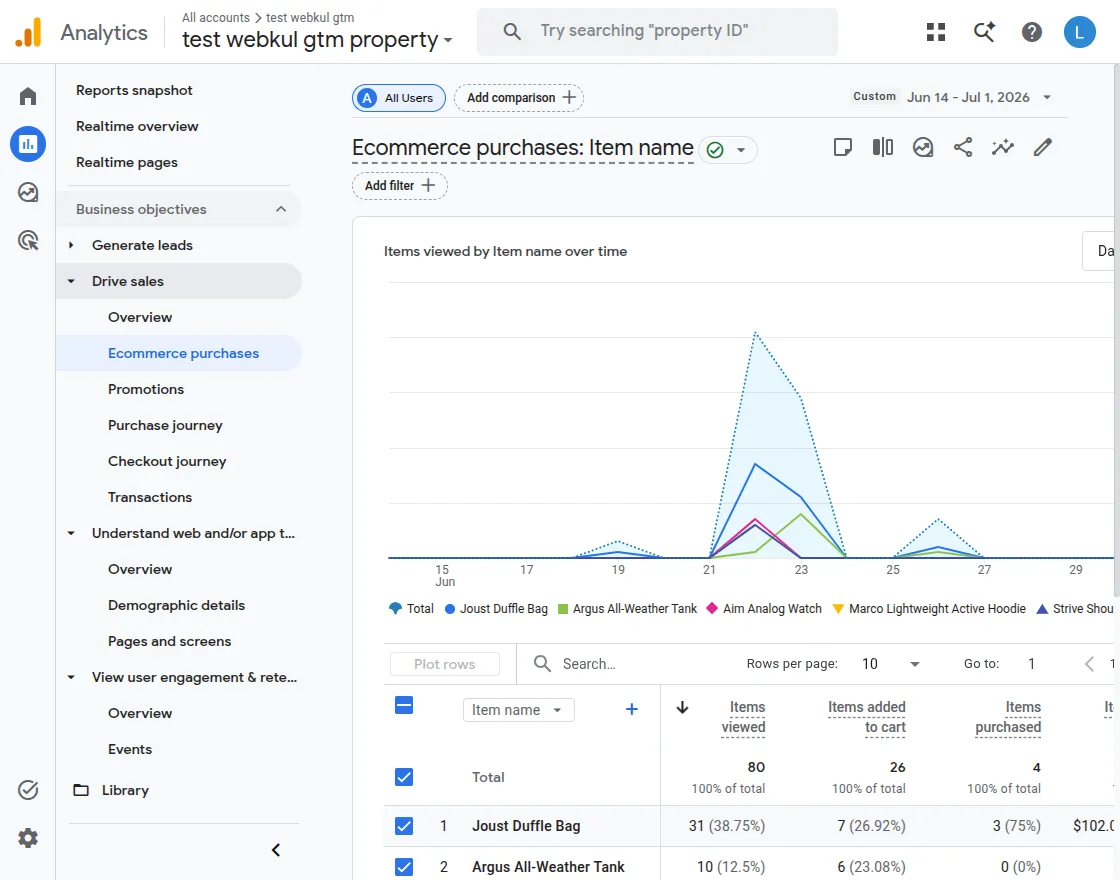The width and height of the screenshot is (1120, 880).
Task: Open the report annotations note icon
Action: 843,147
